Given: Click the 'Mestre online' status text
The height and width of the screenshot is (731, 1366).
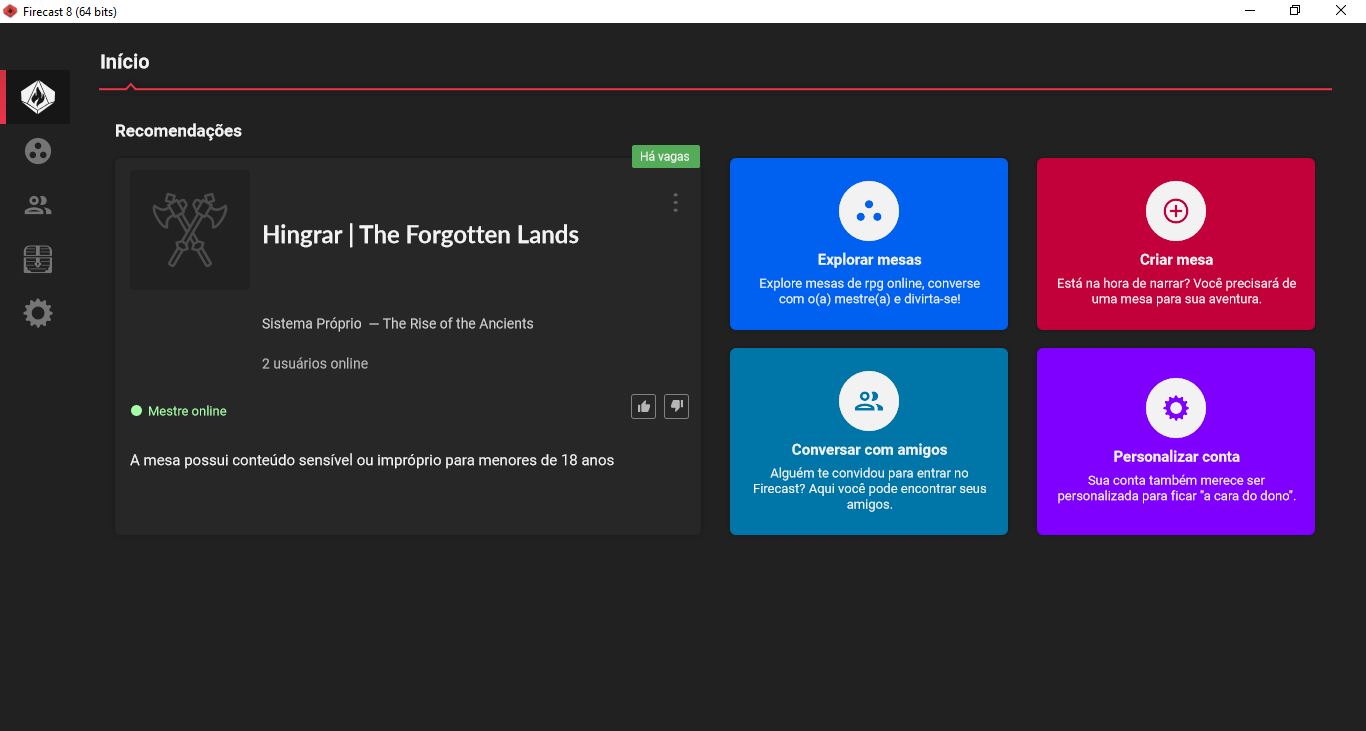Looking at the screenshot, I should coord(187,411).
